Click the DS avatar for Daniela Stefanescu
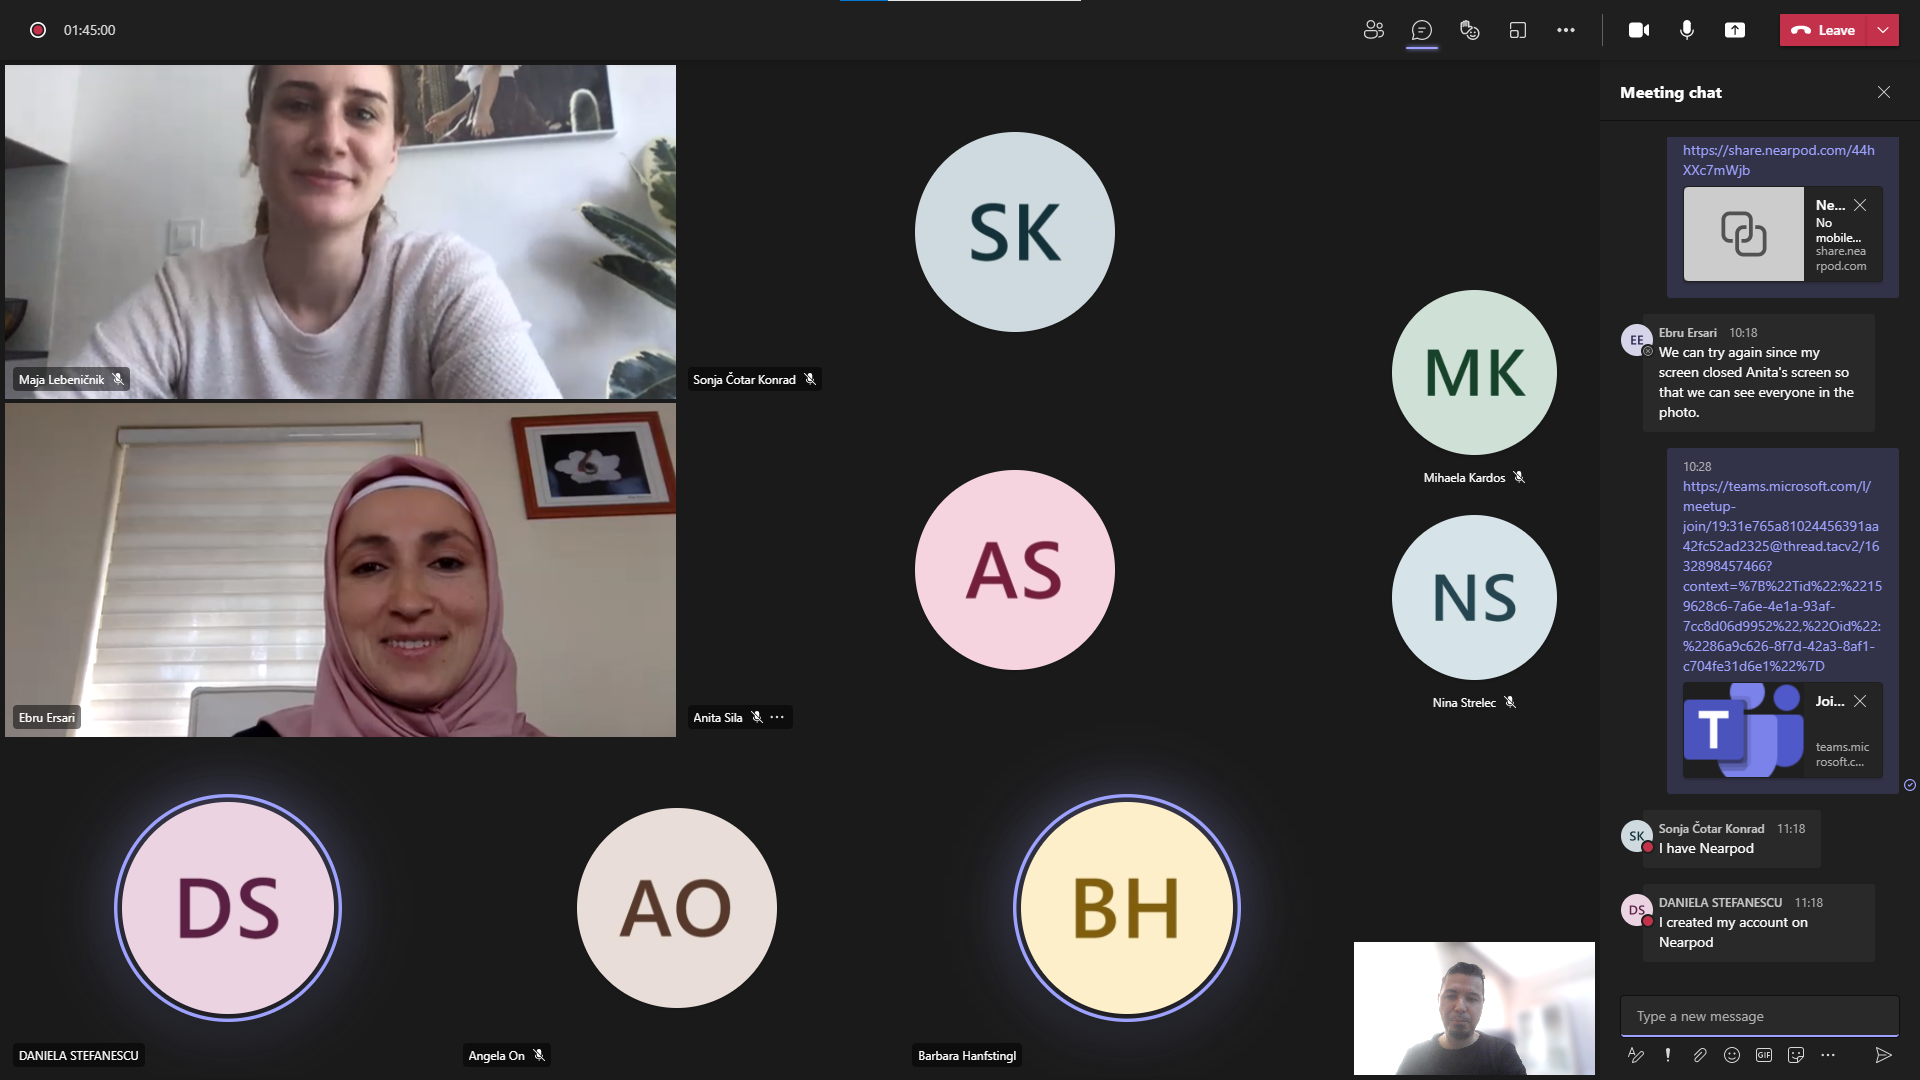This screenshot has height=1080, width=1920. (228, 908)
